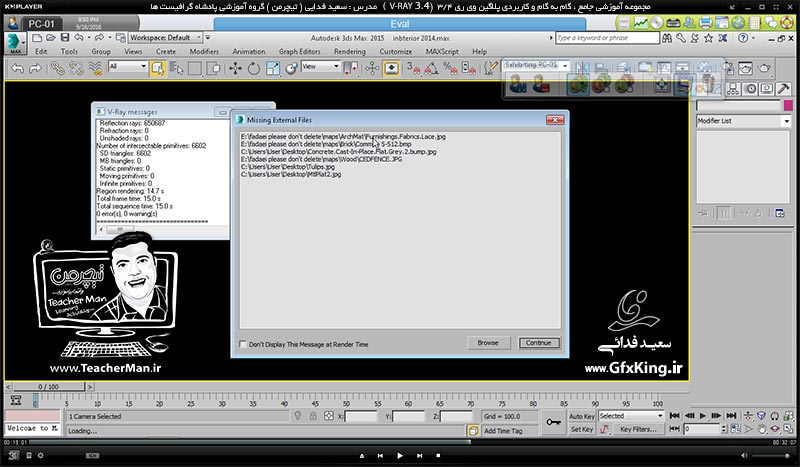This screenshot has height=467, width=800.
Task: Open the named selection sets dropdown
Action: click(x=536, y=65)
